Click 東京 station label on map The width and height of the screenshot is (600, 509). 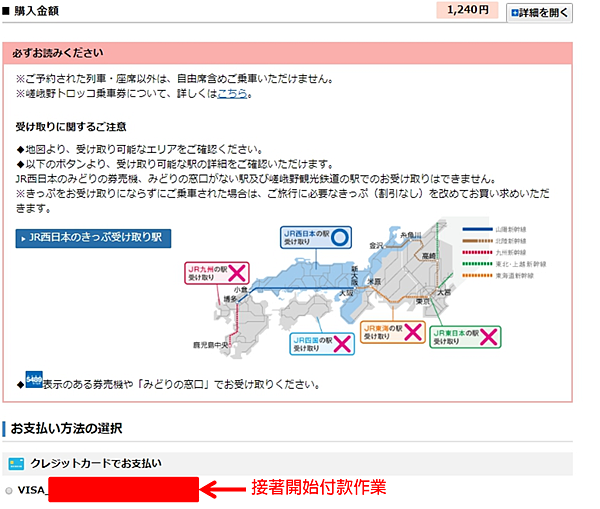click(x=423, y=301)
